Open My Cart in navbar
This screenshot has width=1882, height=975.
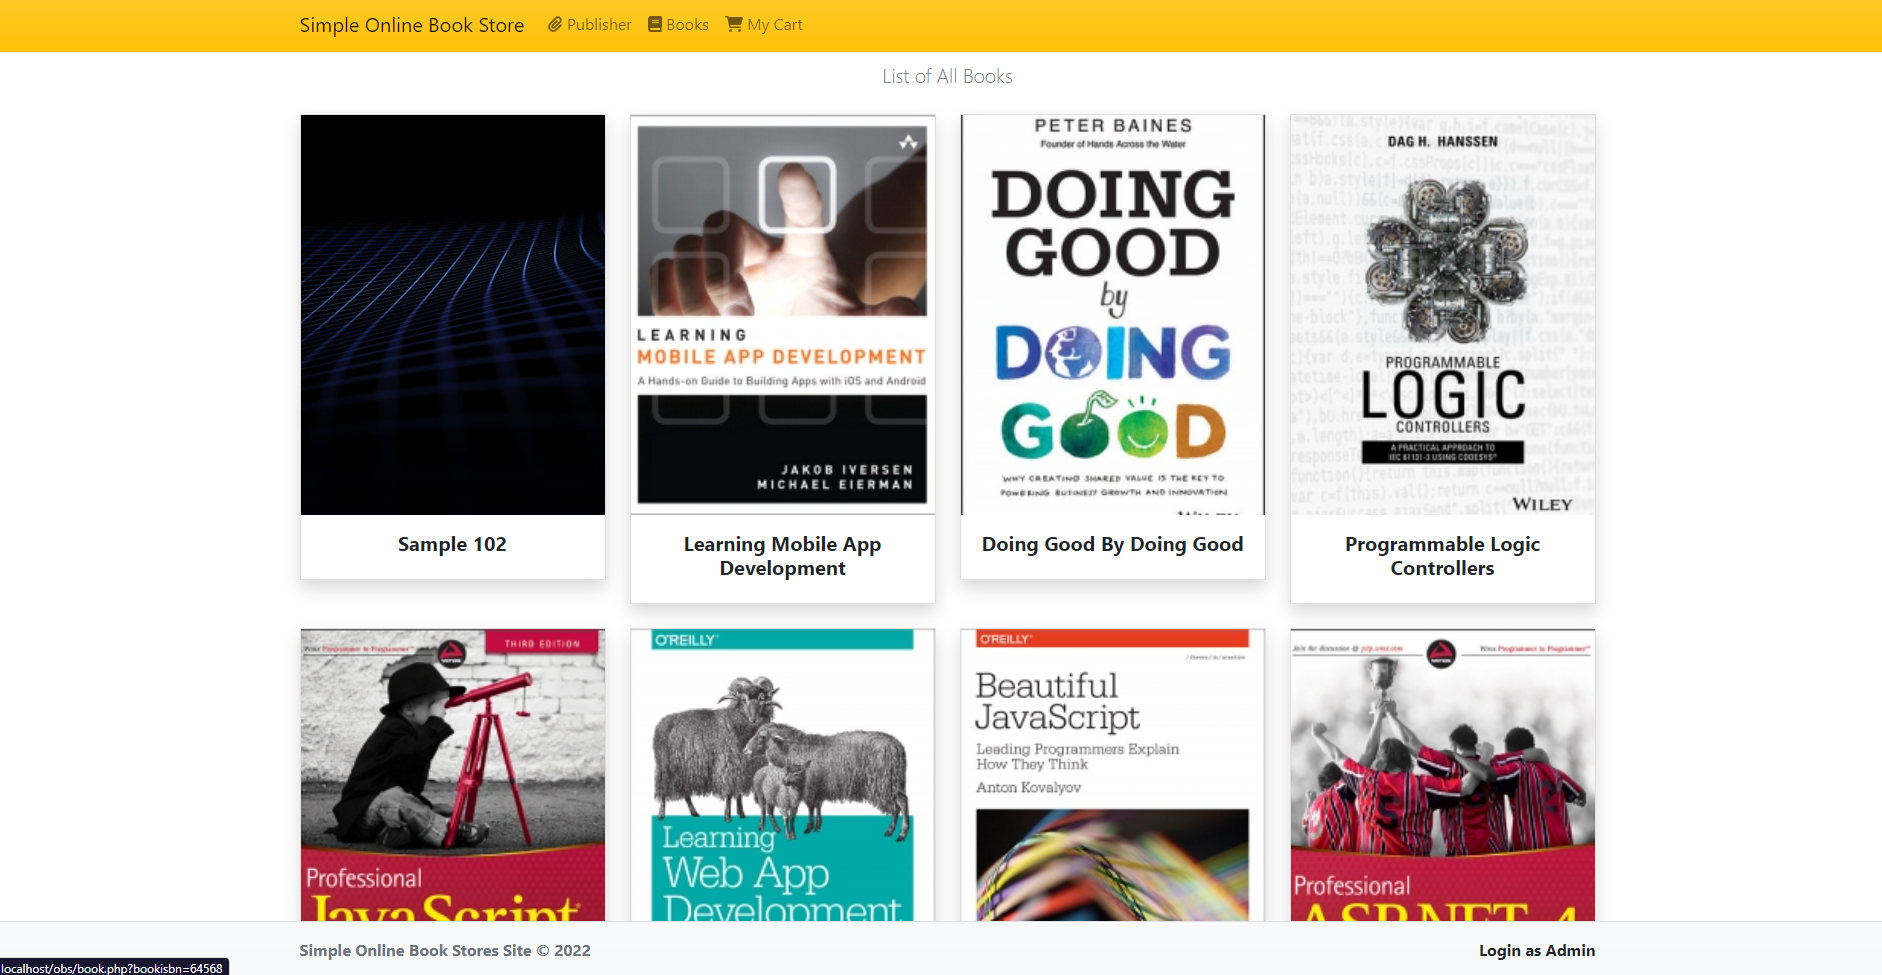764,24
